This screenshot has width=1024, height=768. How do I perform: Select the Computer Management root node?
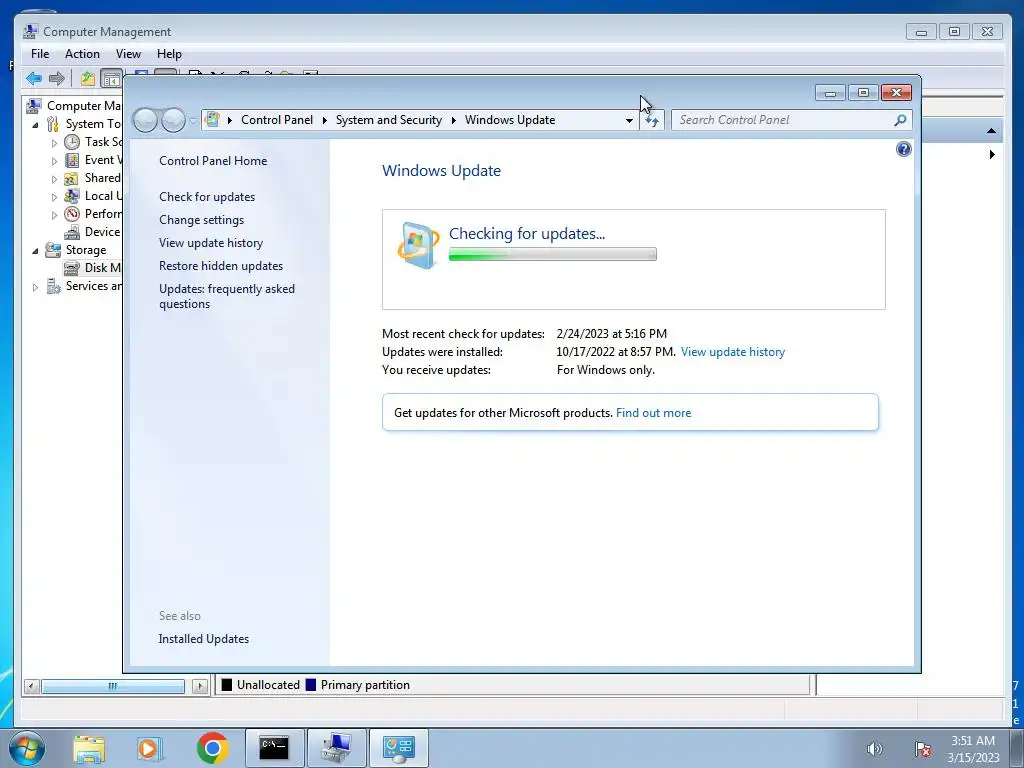click(73, 106)
